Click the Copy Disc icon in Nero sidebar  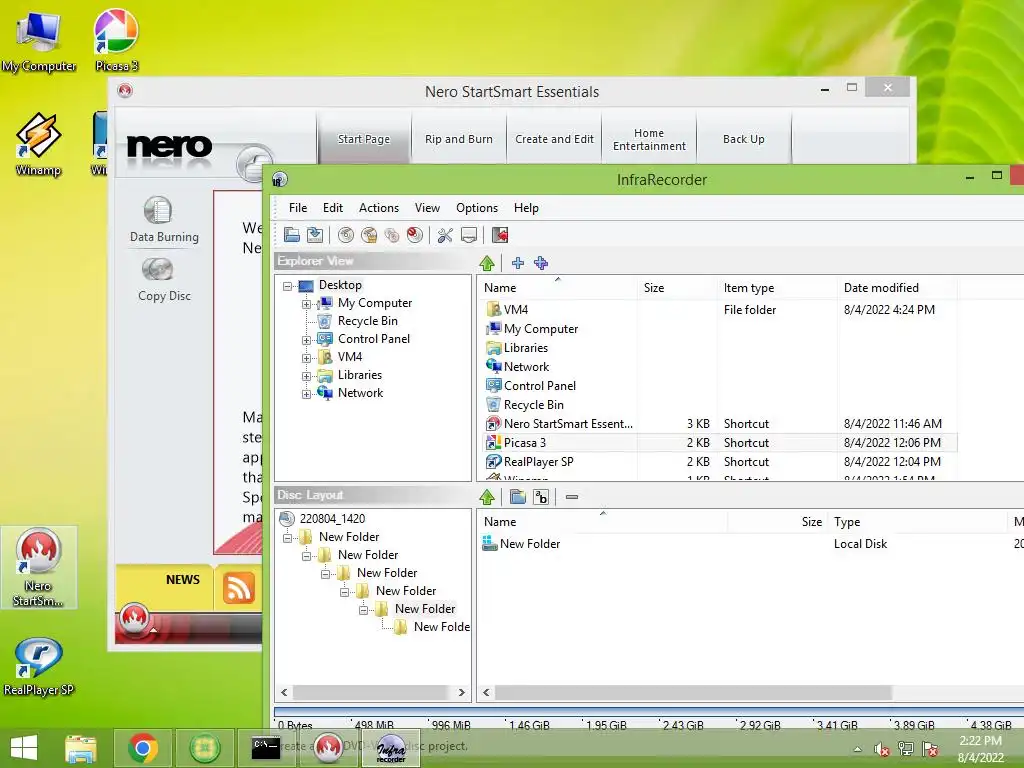click(157, 269)
